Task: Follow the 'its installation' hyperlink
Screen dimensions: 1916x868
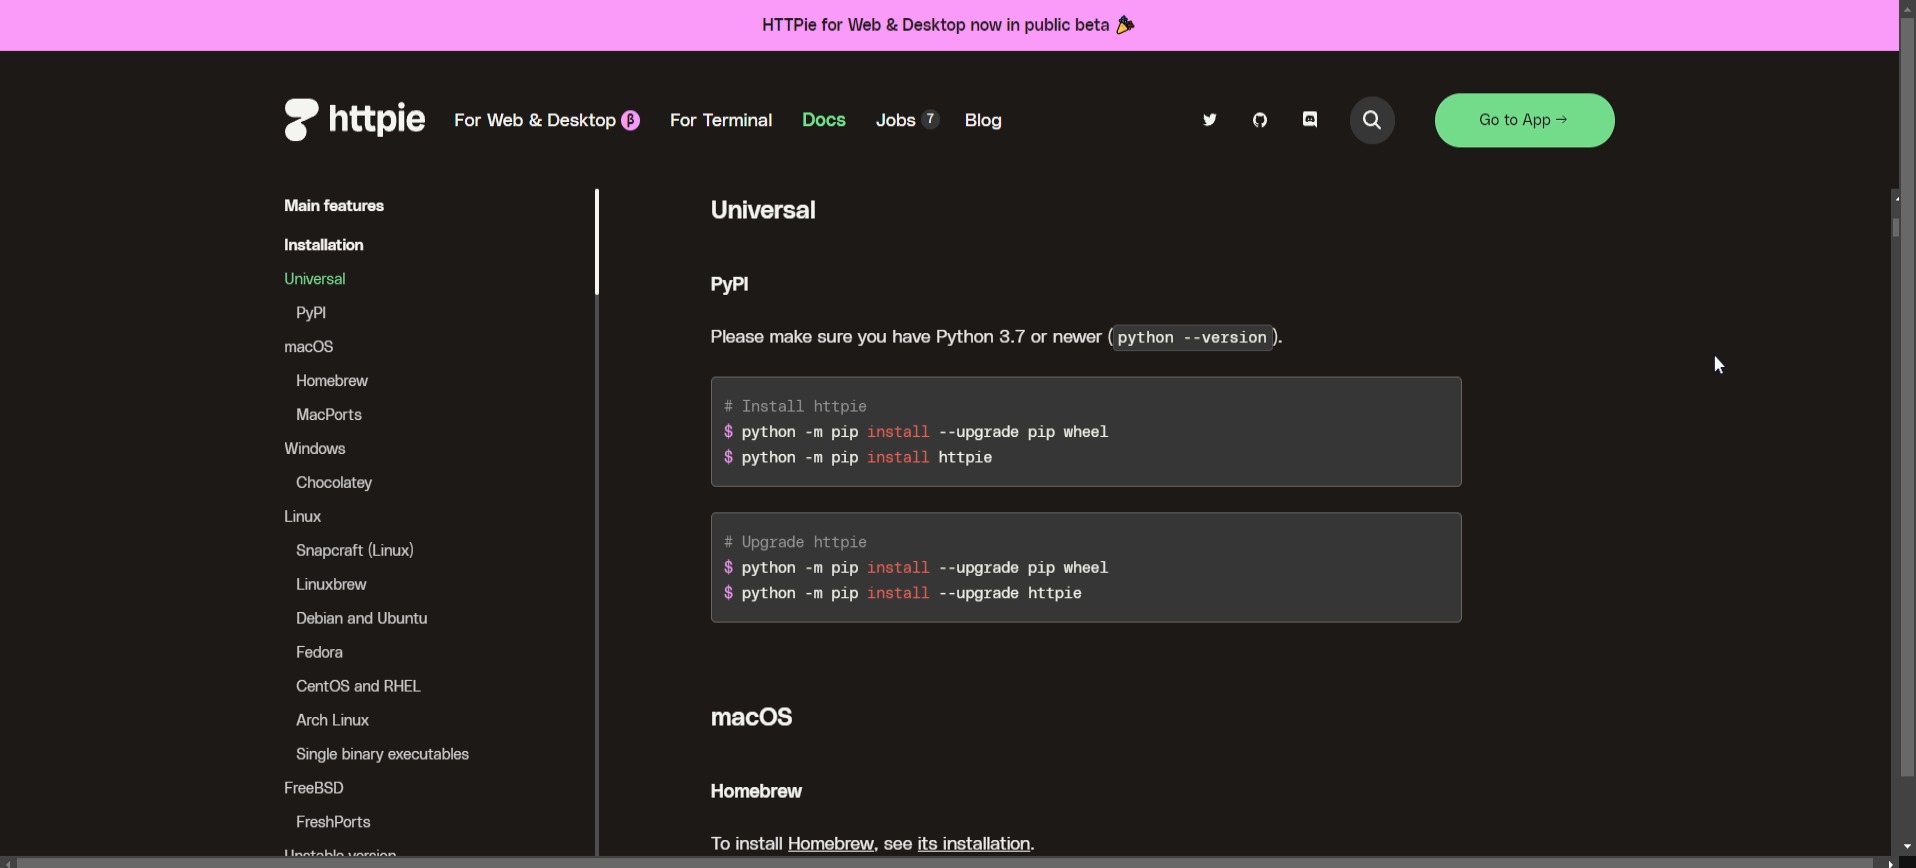Action: 975,845
